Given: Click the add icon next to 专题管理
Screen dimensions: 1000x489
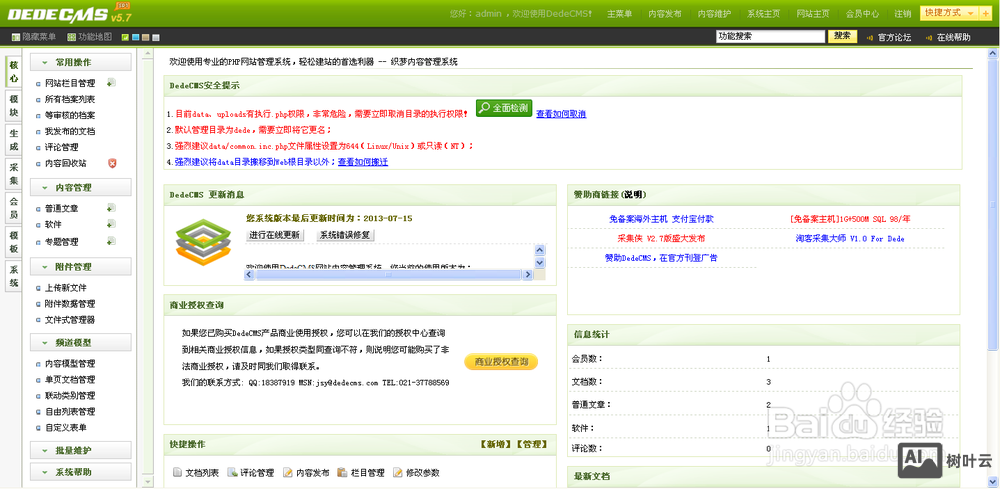Looking at the screenshot, I should (x=111, y=241).
